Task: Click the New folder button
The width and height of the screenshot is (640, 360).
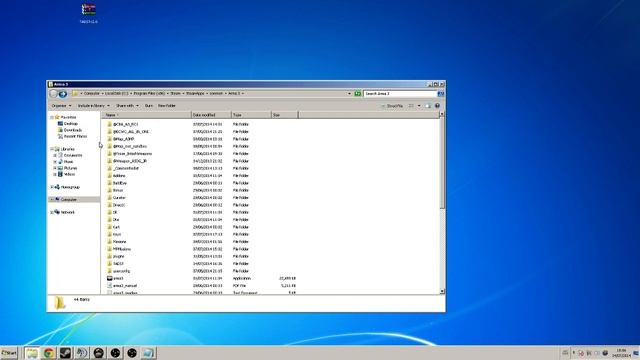Action: pos(167,106)
